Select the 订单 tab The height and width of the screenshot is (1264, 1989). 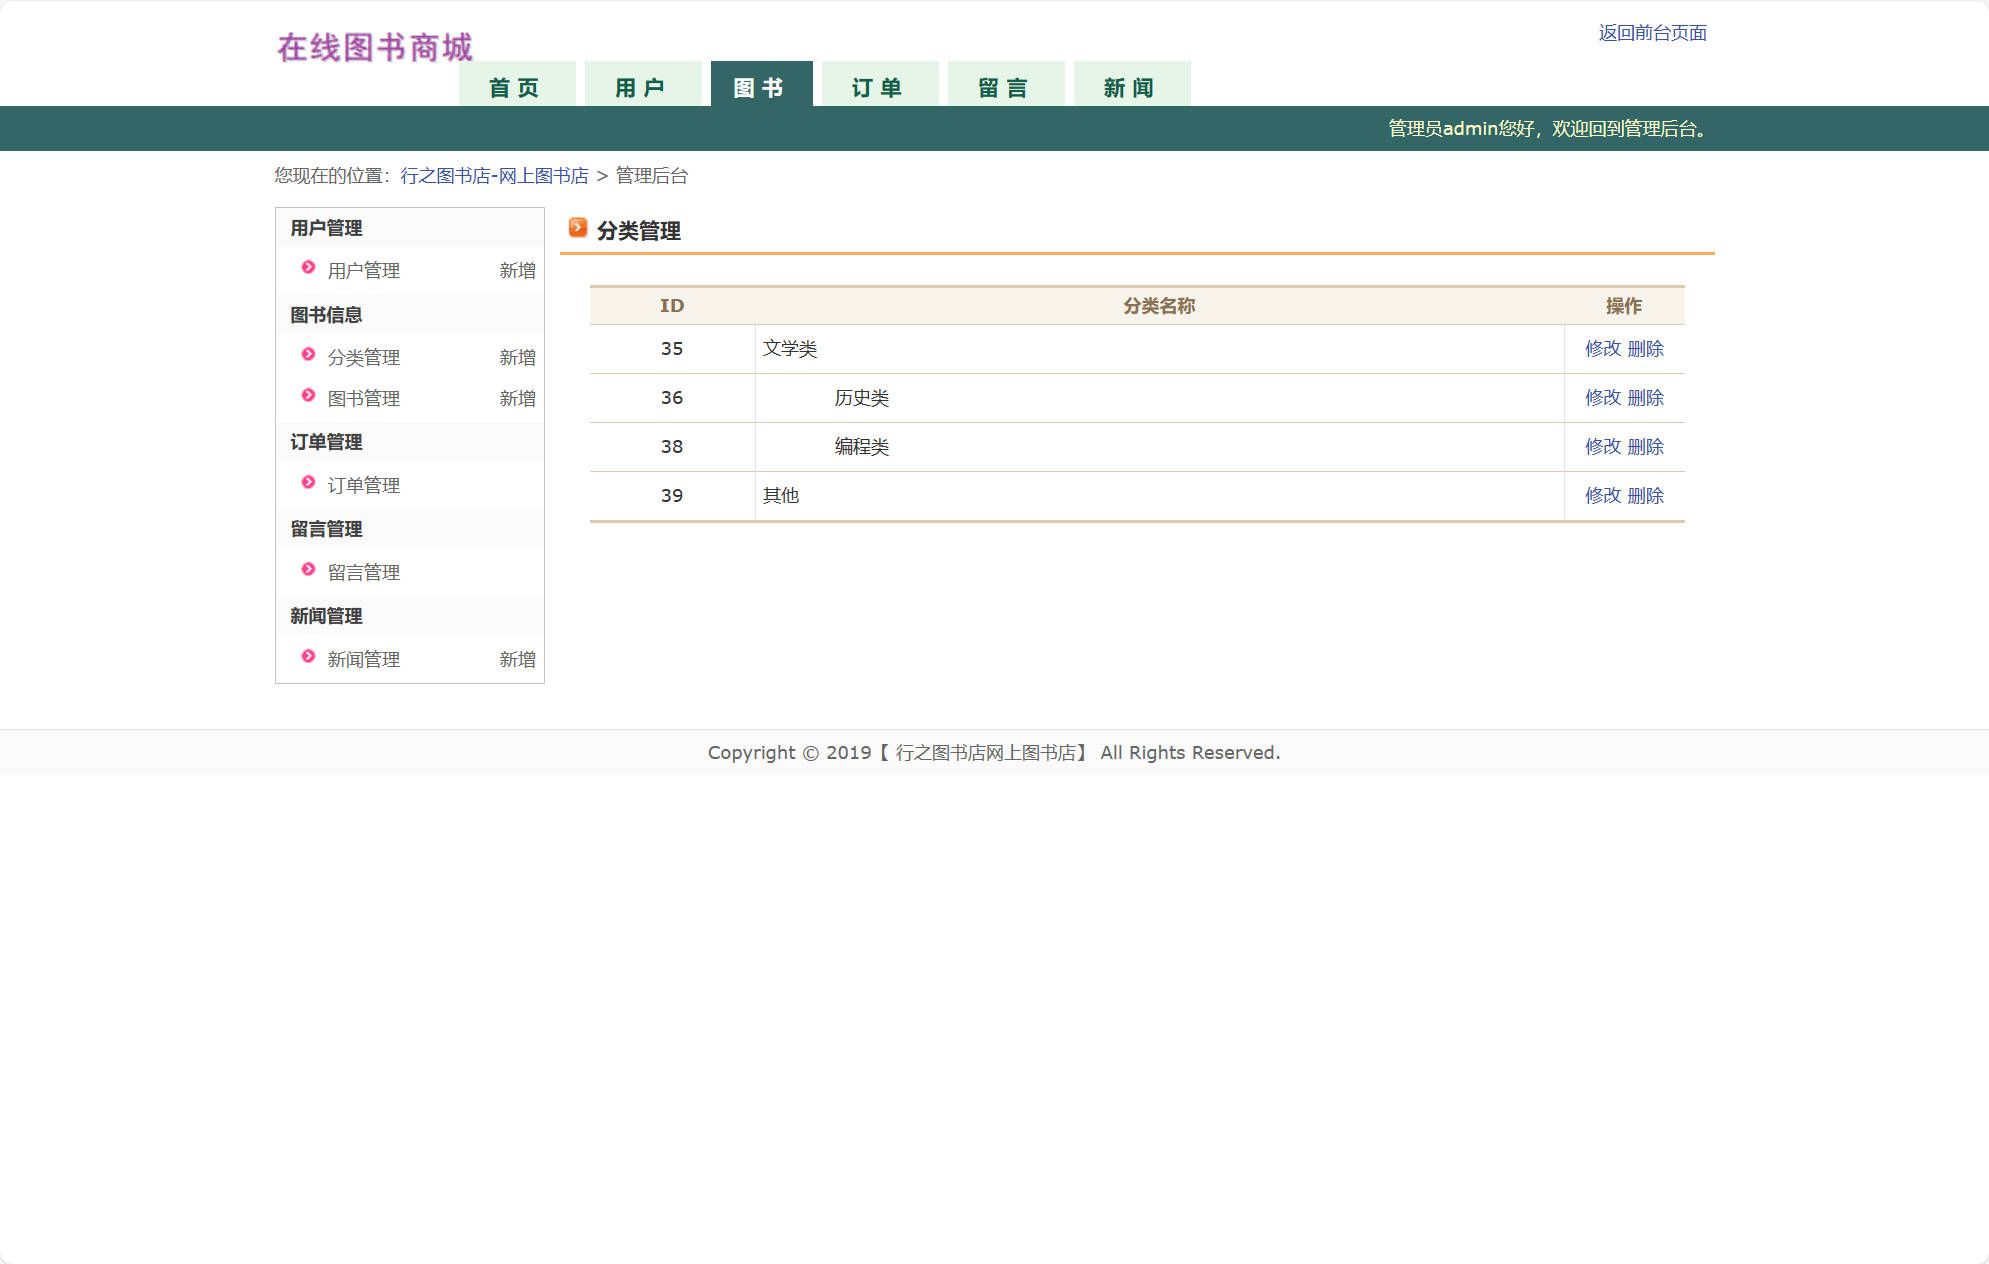[x=877, y=86]
